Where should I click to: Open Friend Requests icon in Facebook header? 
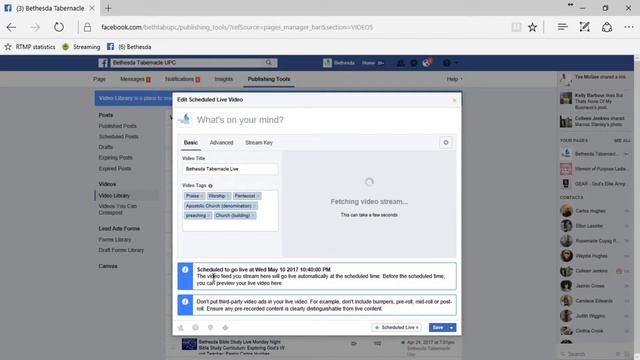coord(401,63)
